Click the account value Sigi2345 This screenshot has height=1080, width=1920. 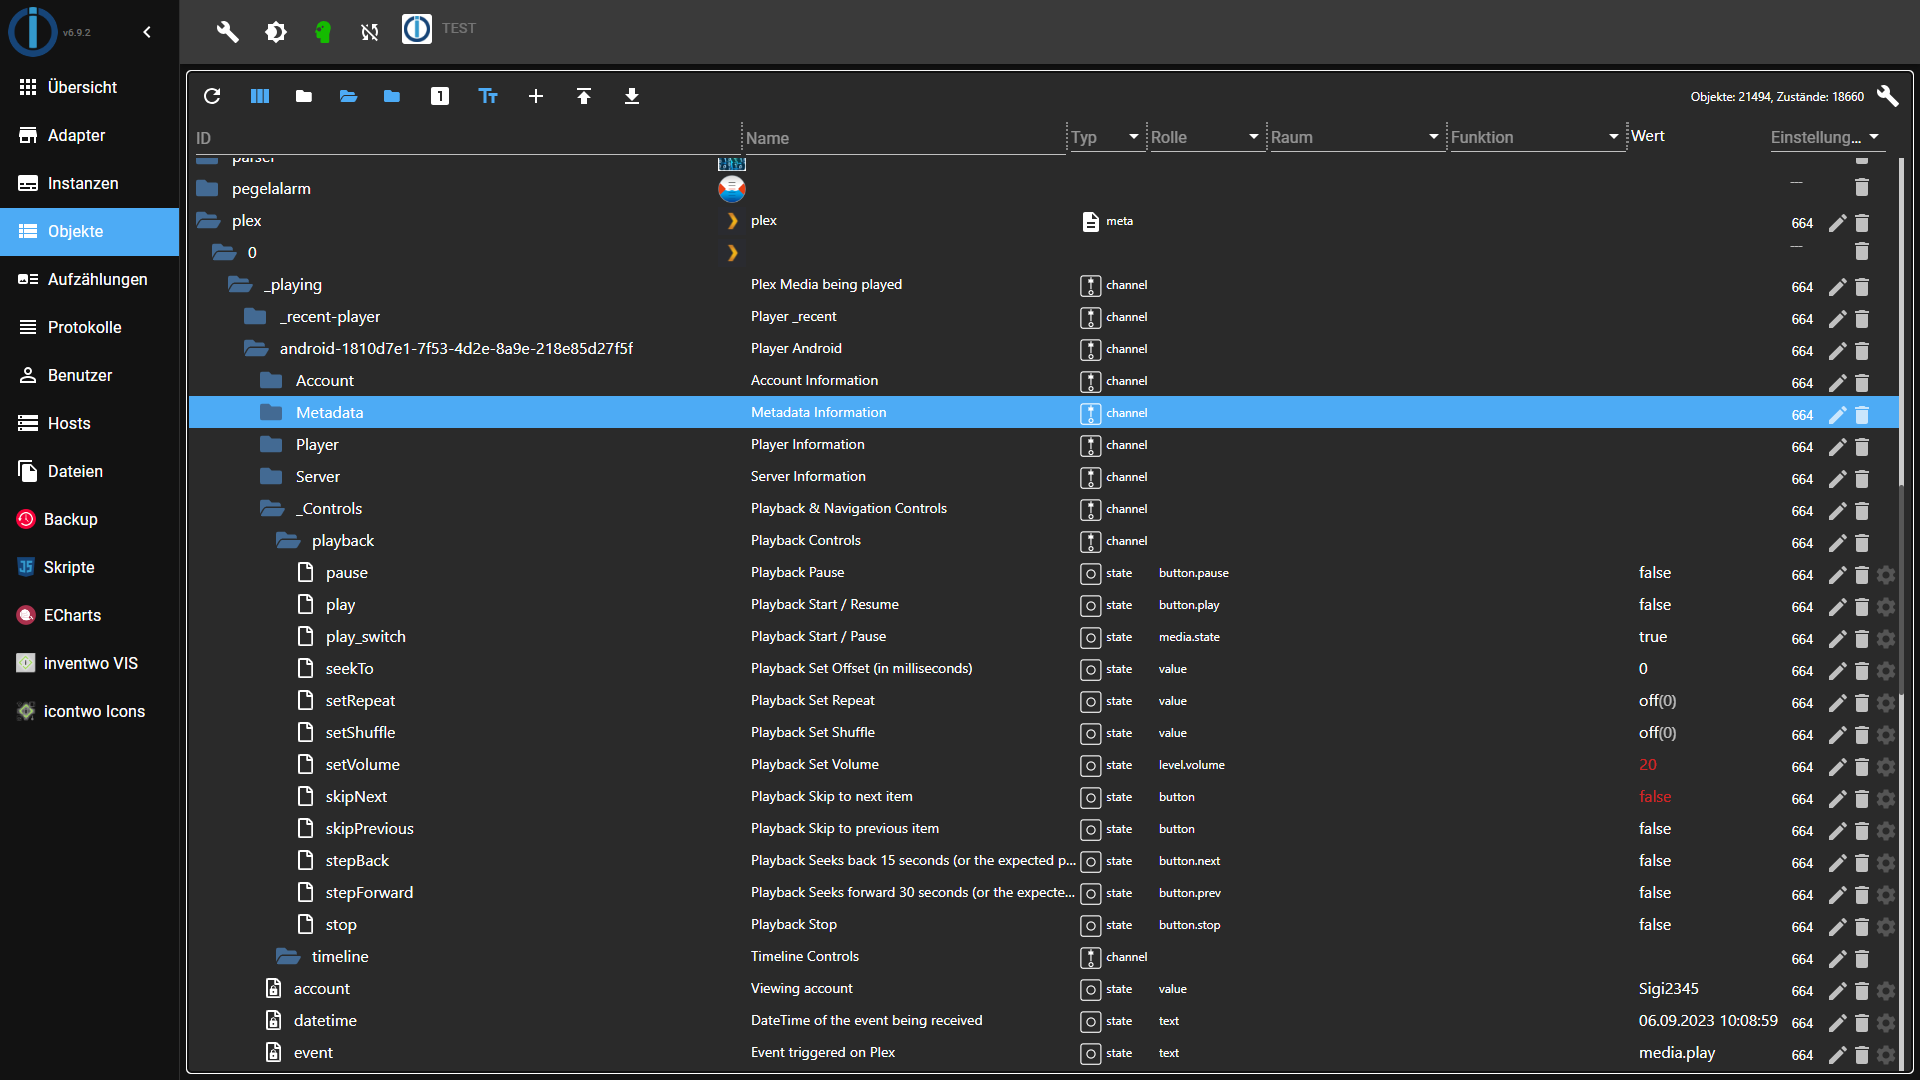click(x=1668, y=989)
